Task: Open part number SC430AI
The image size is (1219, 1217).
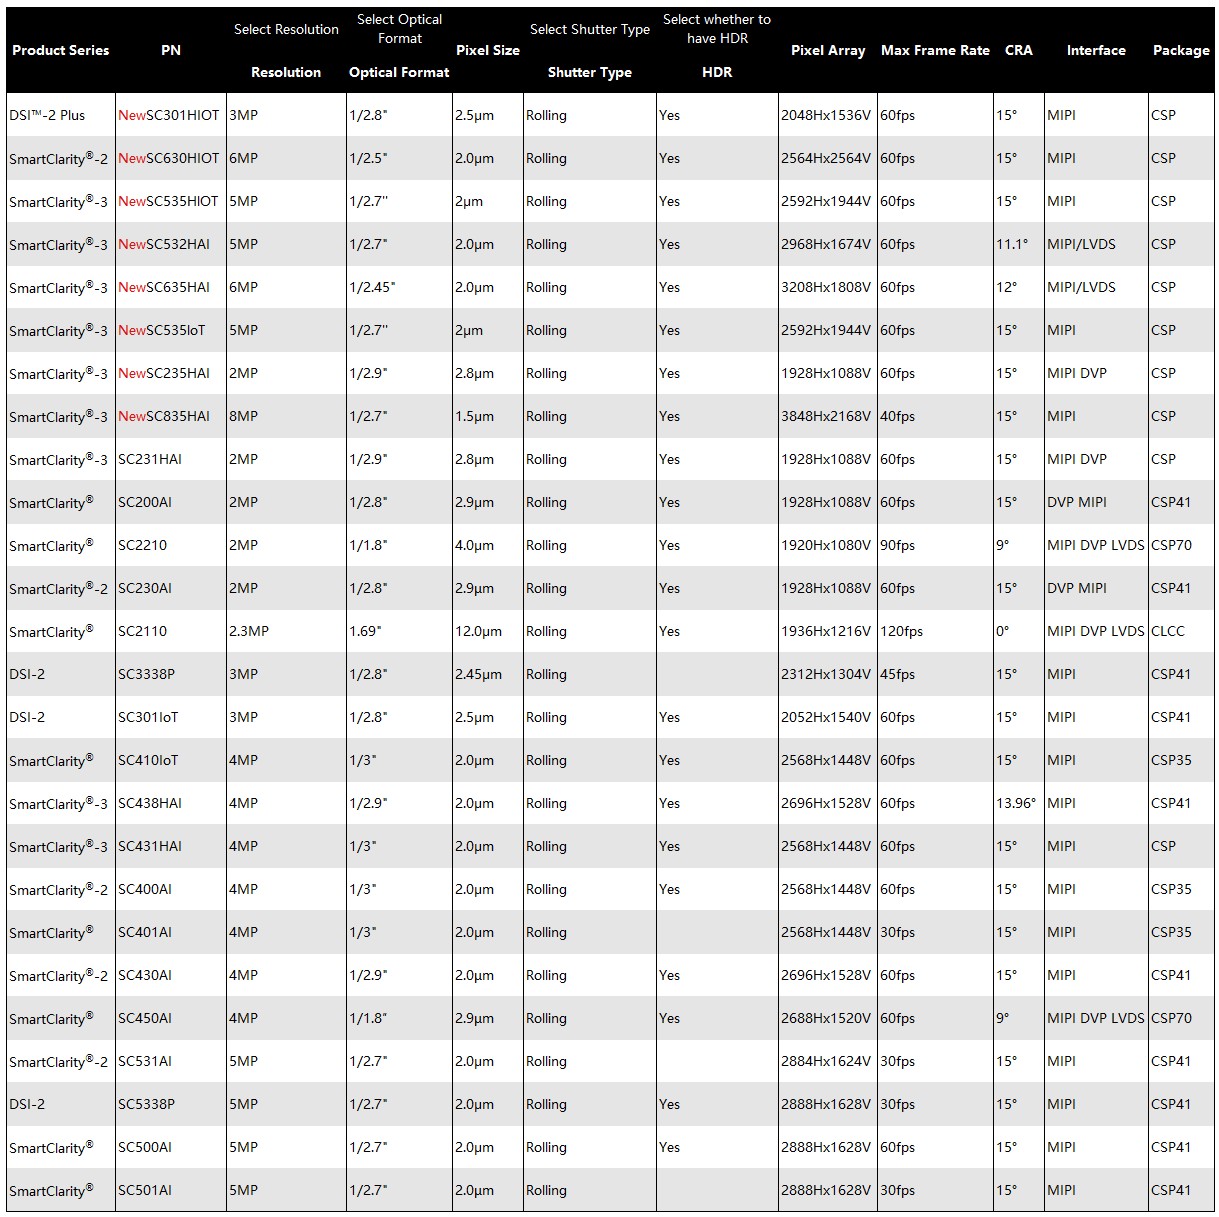Action: pos(145,975)
